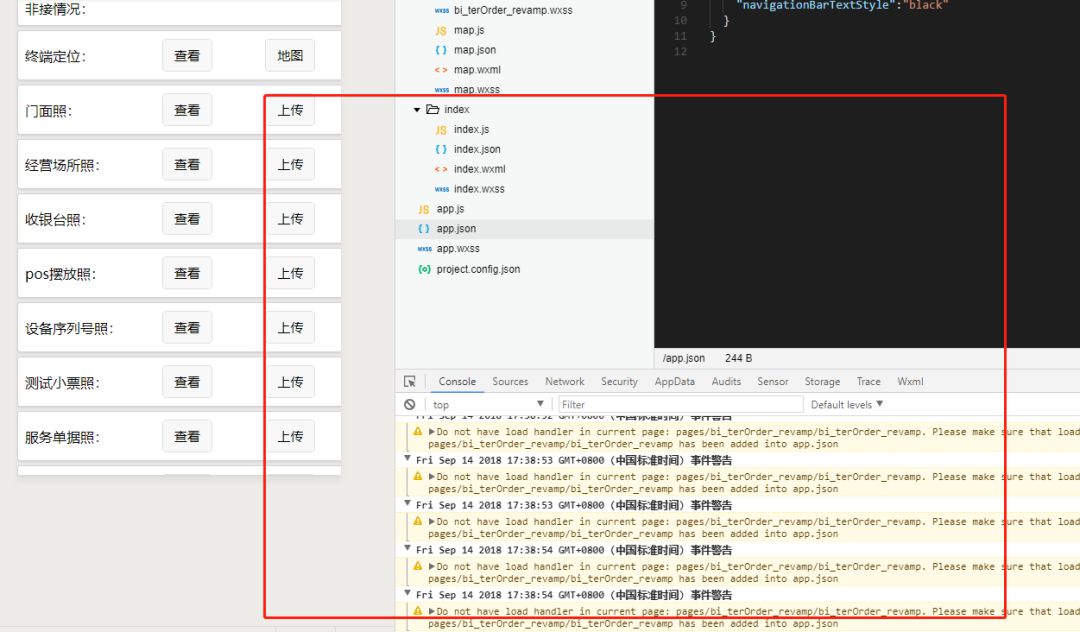1080x632 pixels.
Task: Switch to the Console tab
Action: pos(457,381)
